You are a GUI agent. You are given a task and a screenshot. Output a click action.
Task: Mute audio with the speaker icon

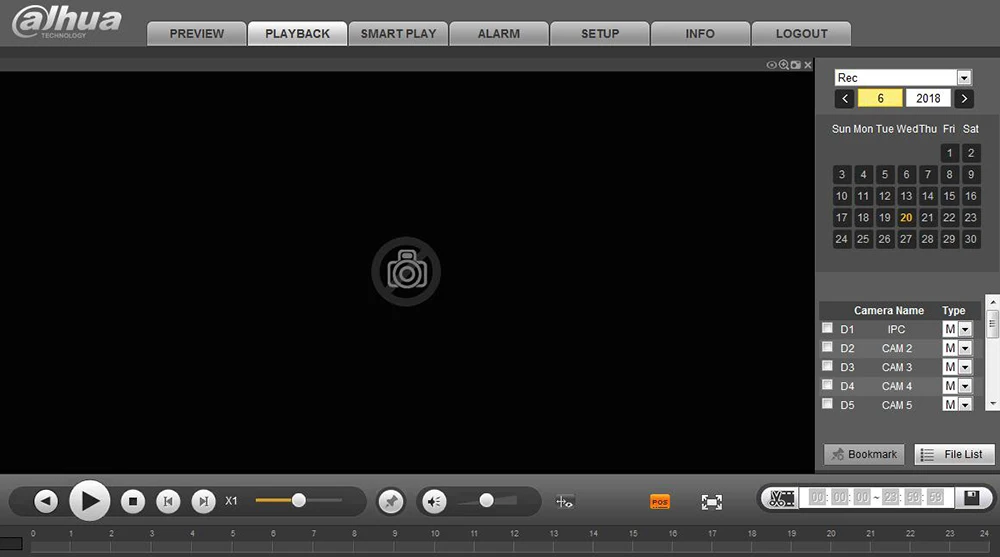click(434, 501)
